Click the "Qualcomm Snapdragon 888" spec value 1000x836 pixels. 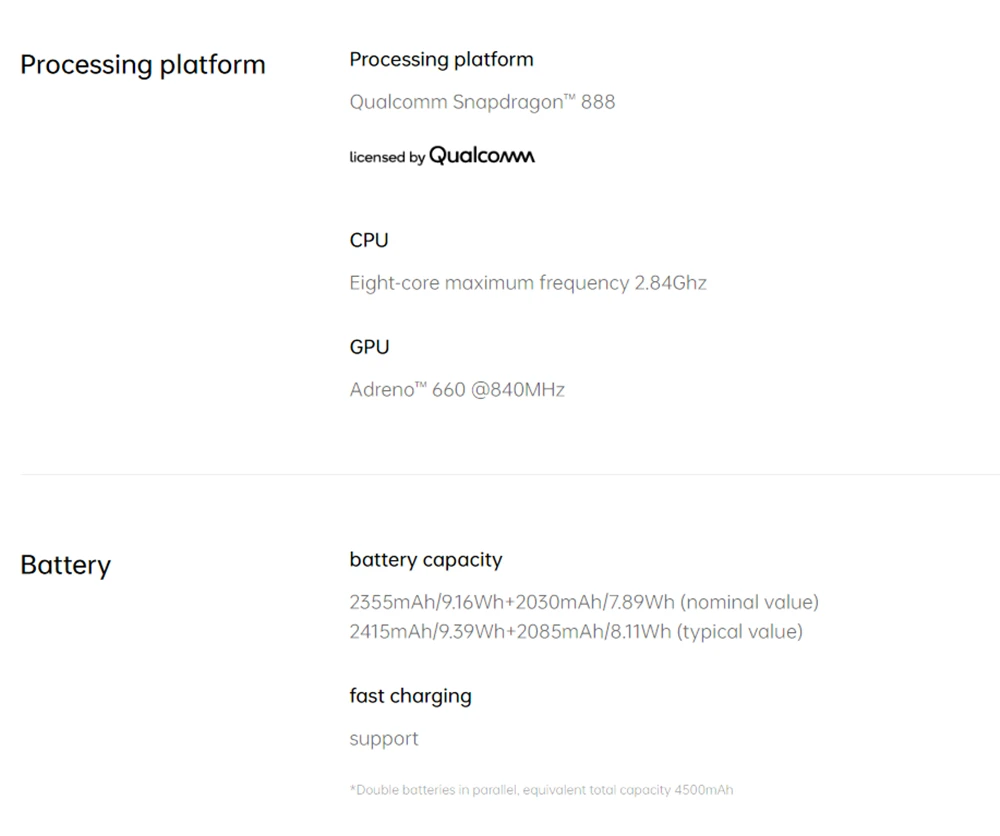(x=482, y=102)
